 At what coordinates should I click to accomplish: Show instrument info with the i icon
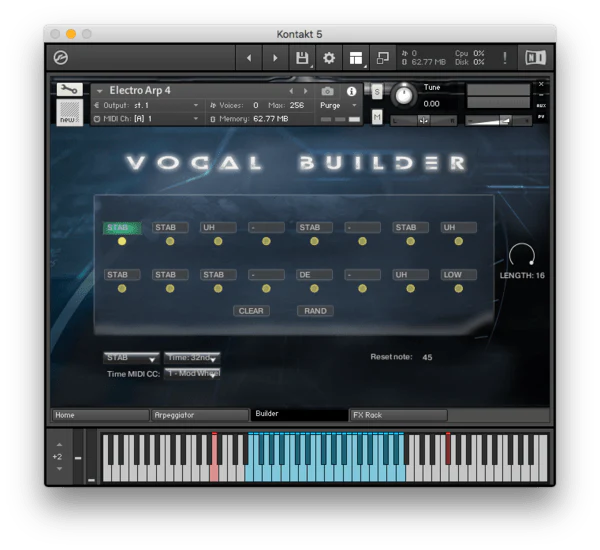point(351,91)
